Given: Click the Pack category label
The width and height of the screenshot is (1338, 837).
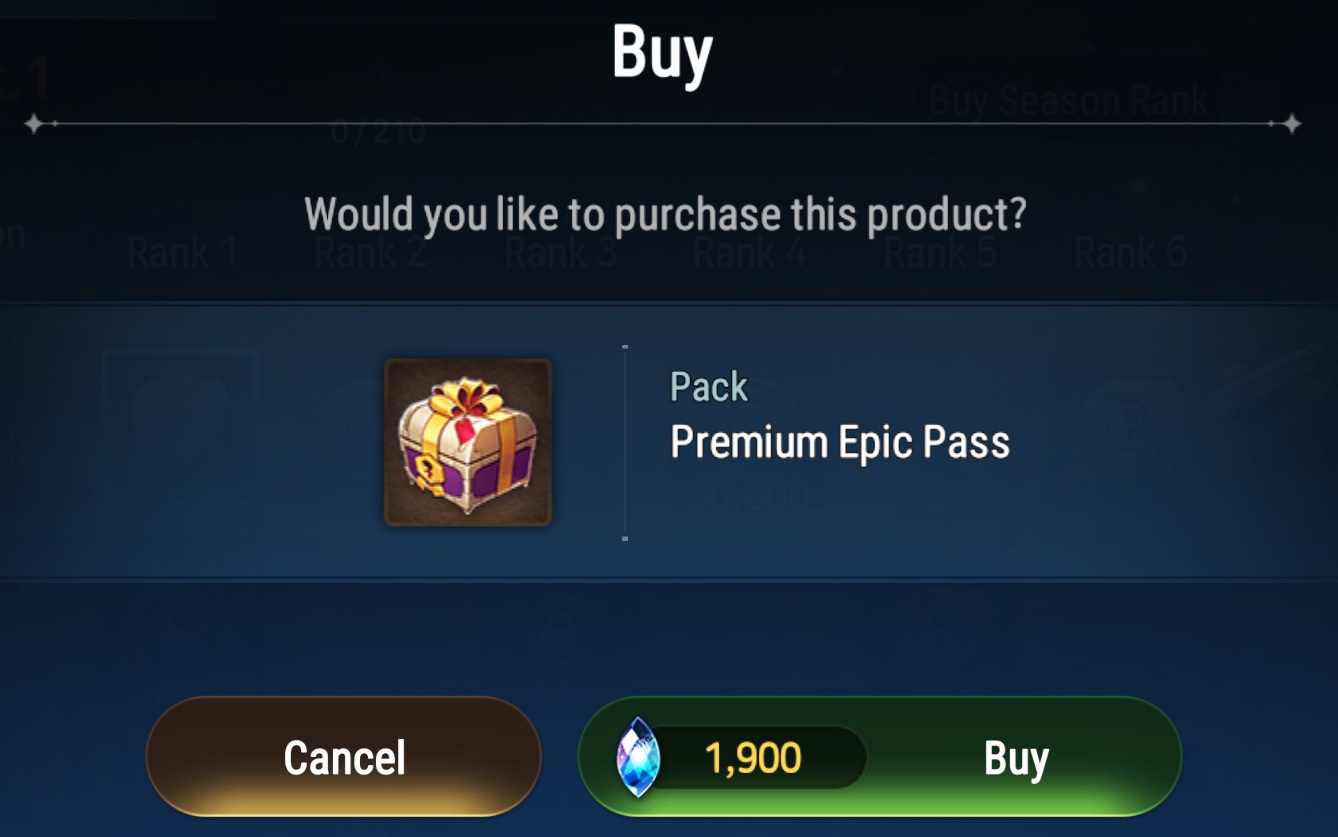Looking at the screenshot, I should point(709,386).
